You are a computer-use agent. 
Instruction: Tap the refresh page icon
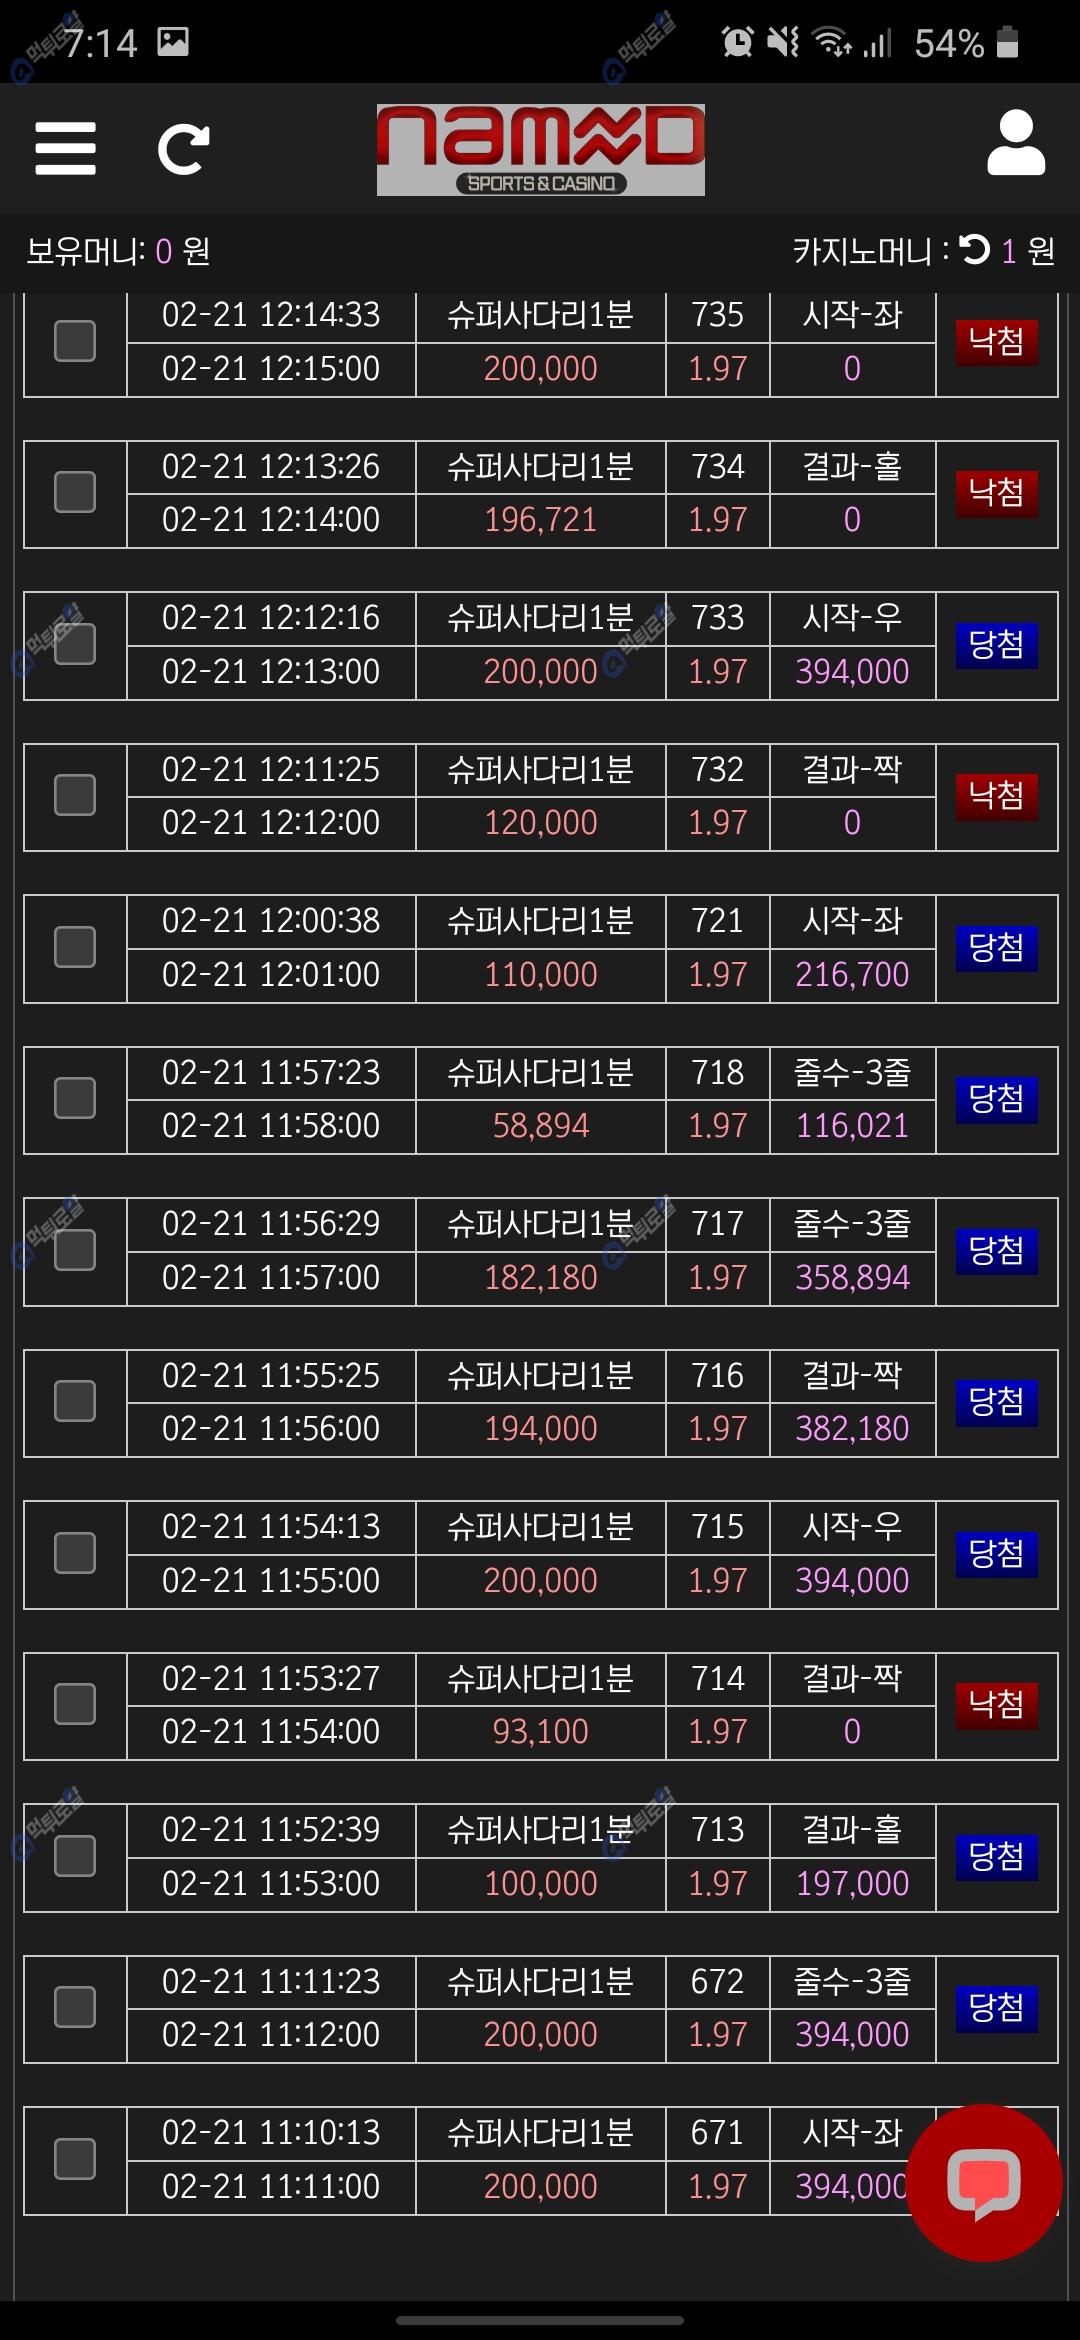pyautogui.click(x=184, y=149)
